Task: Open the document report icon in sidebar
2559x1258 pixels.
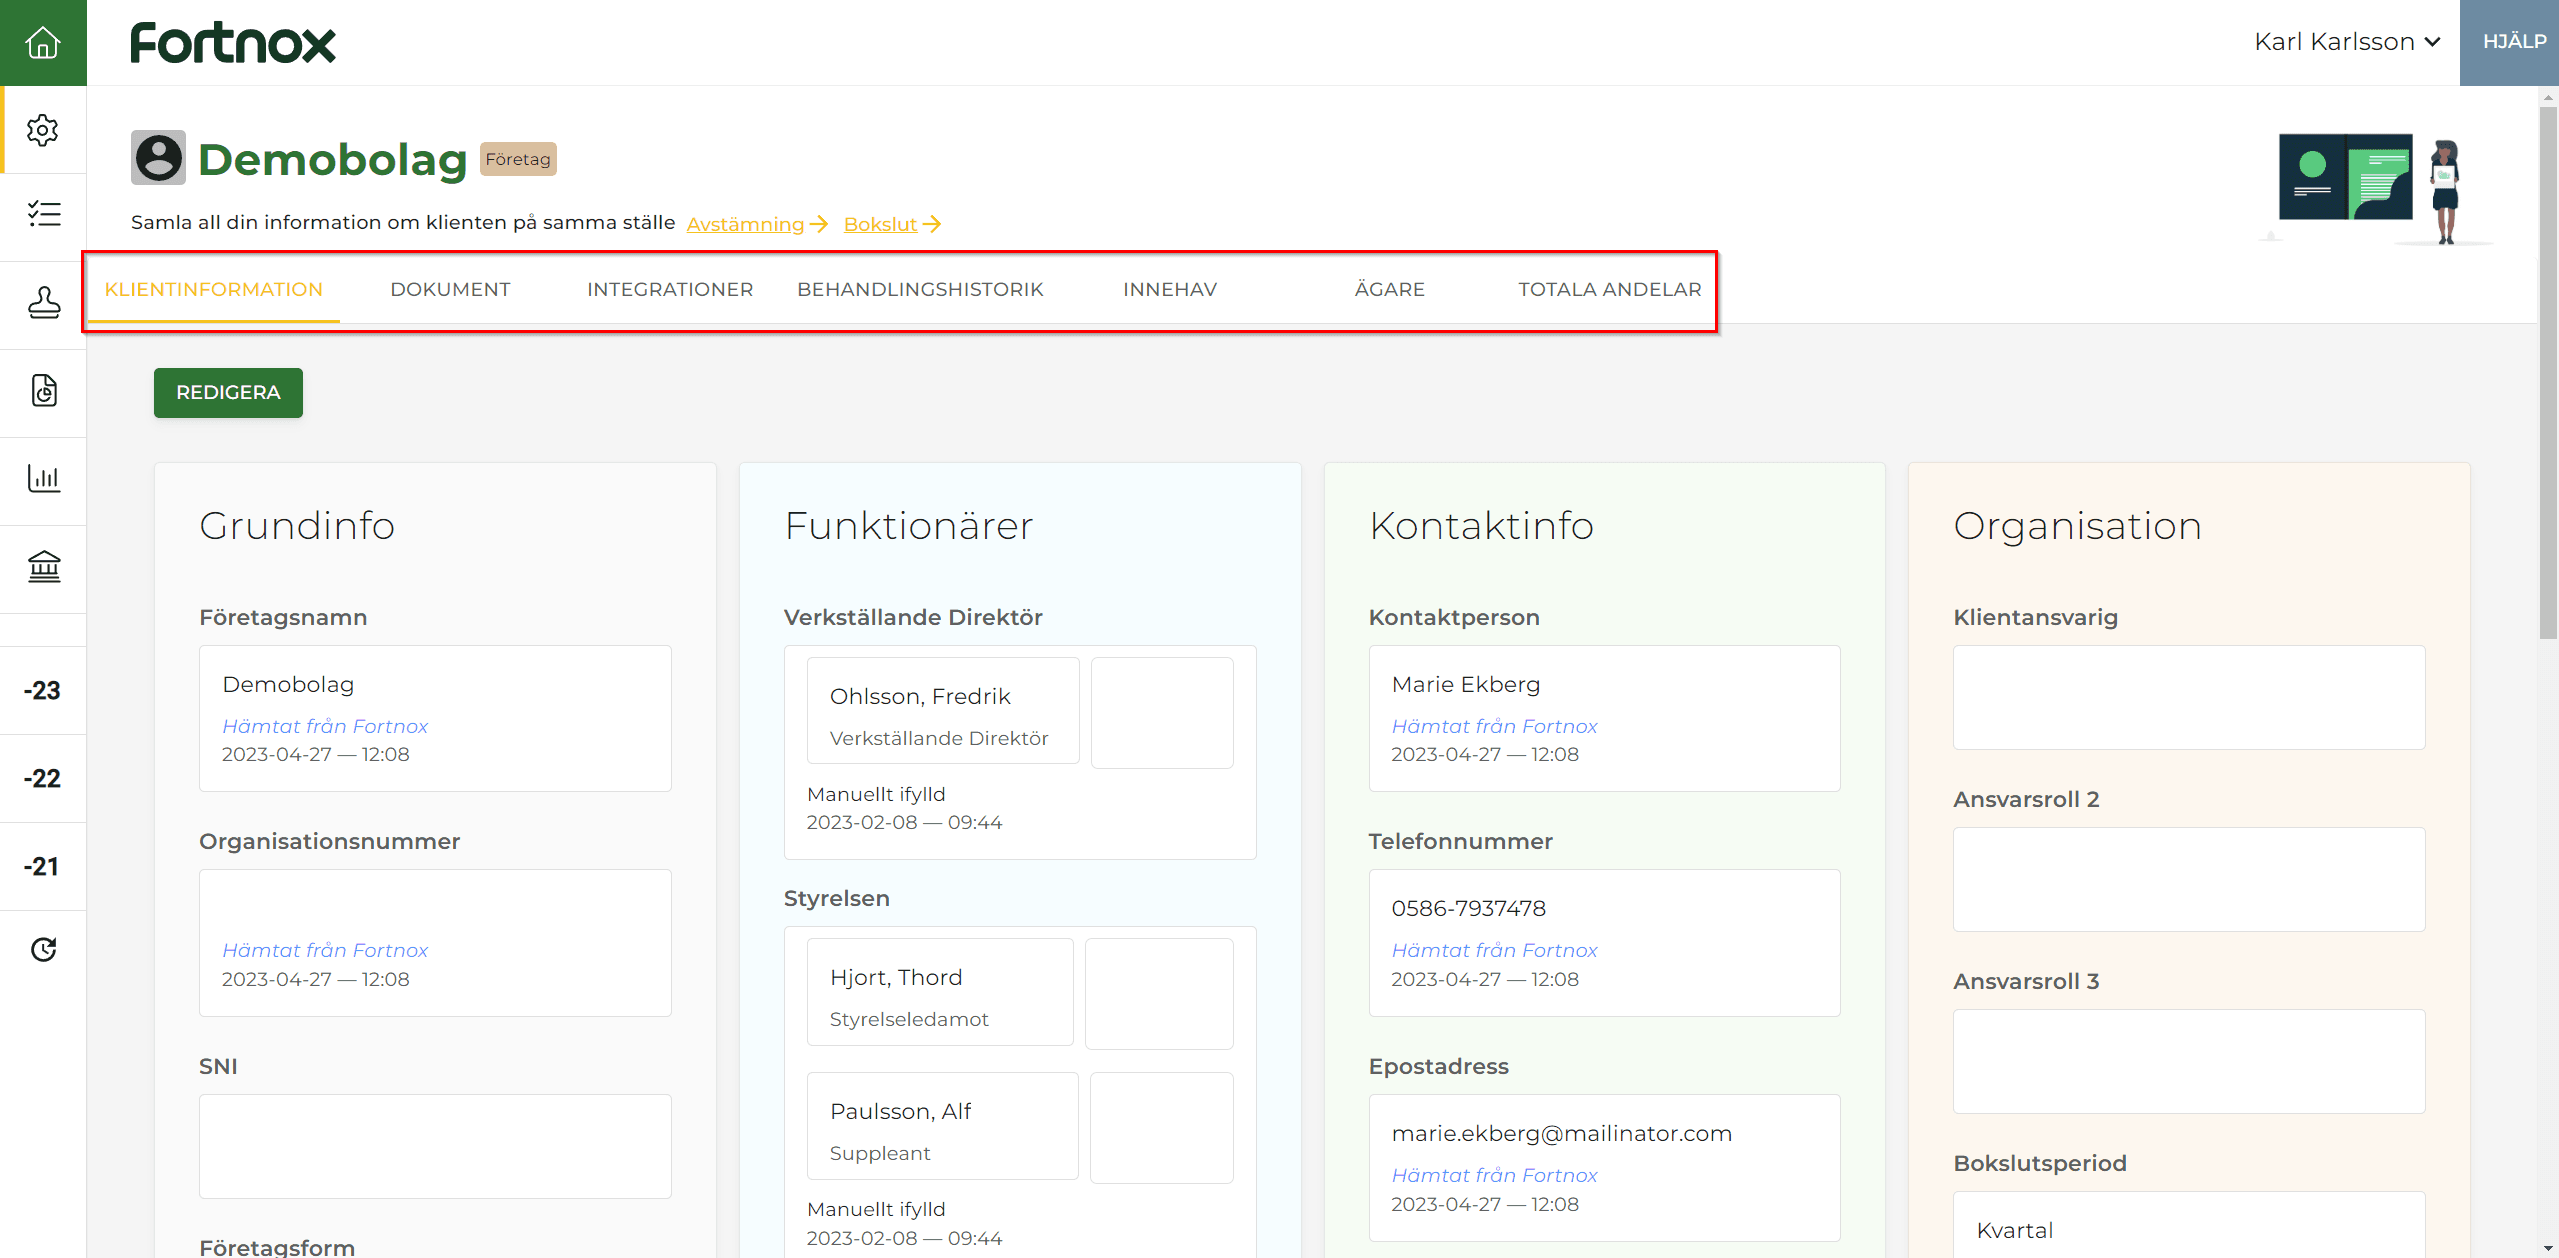Action: pos(43,390)
